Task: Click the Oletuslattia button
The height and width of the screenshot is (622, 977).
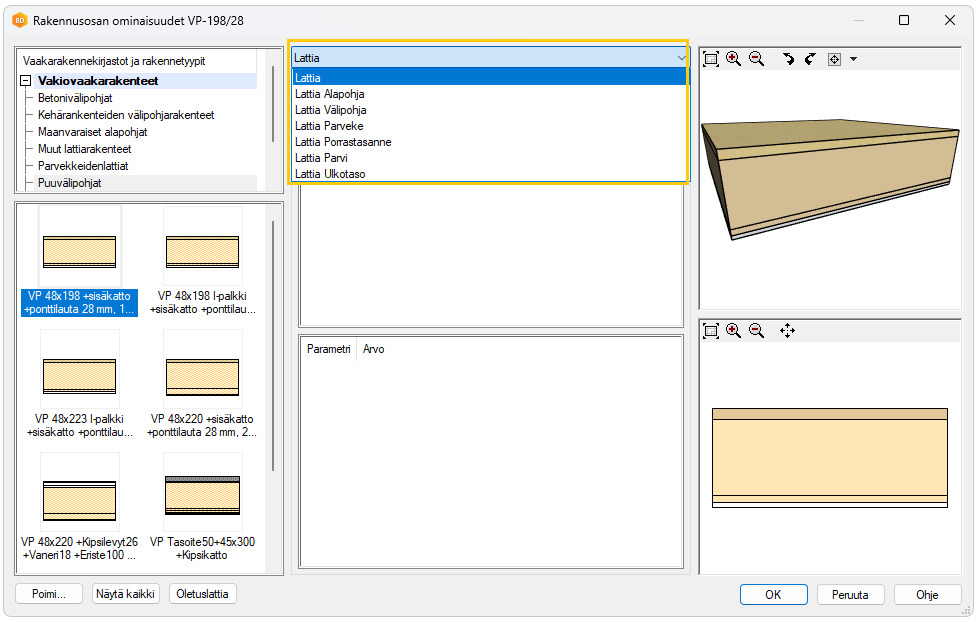Action: (x=203, y=594)
